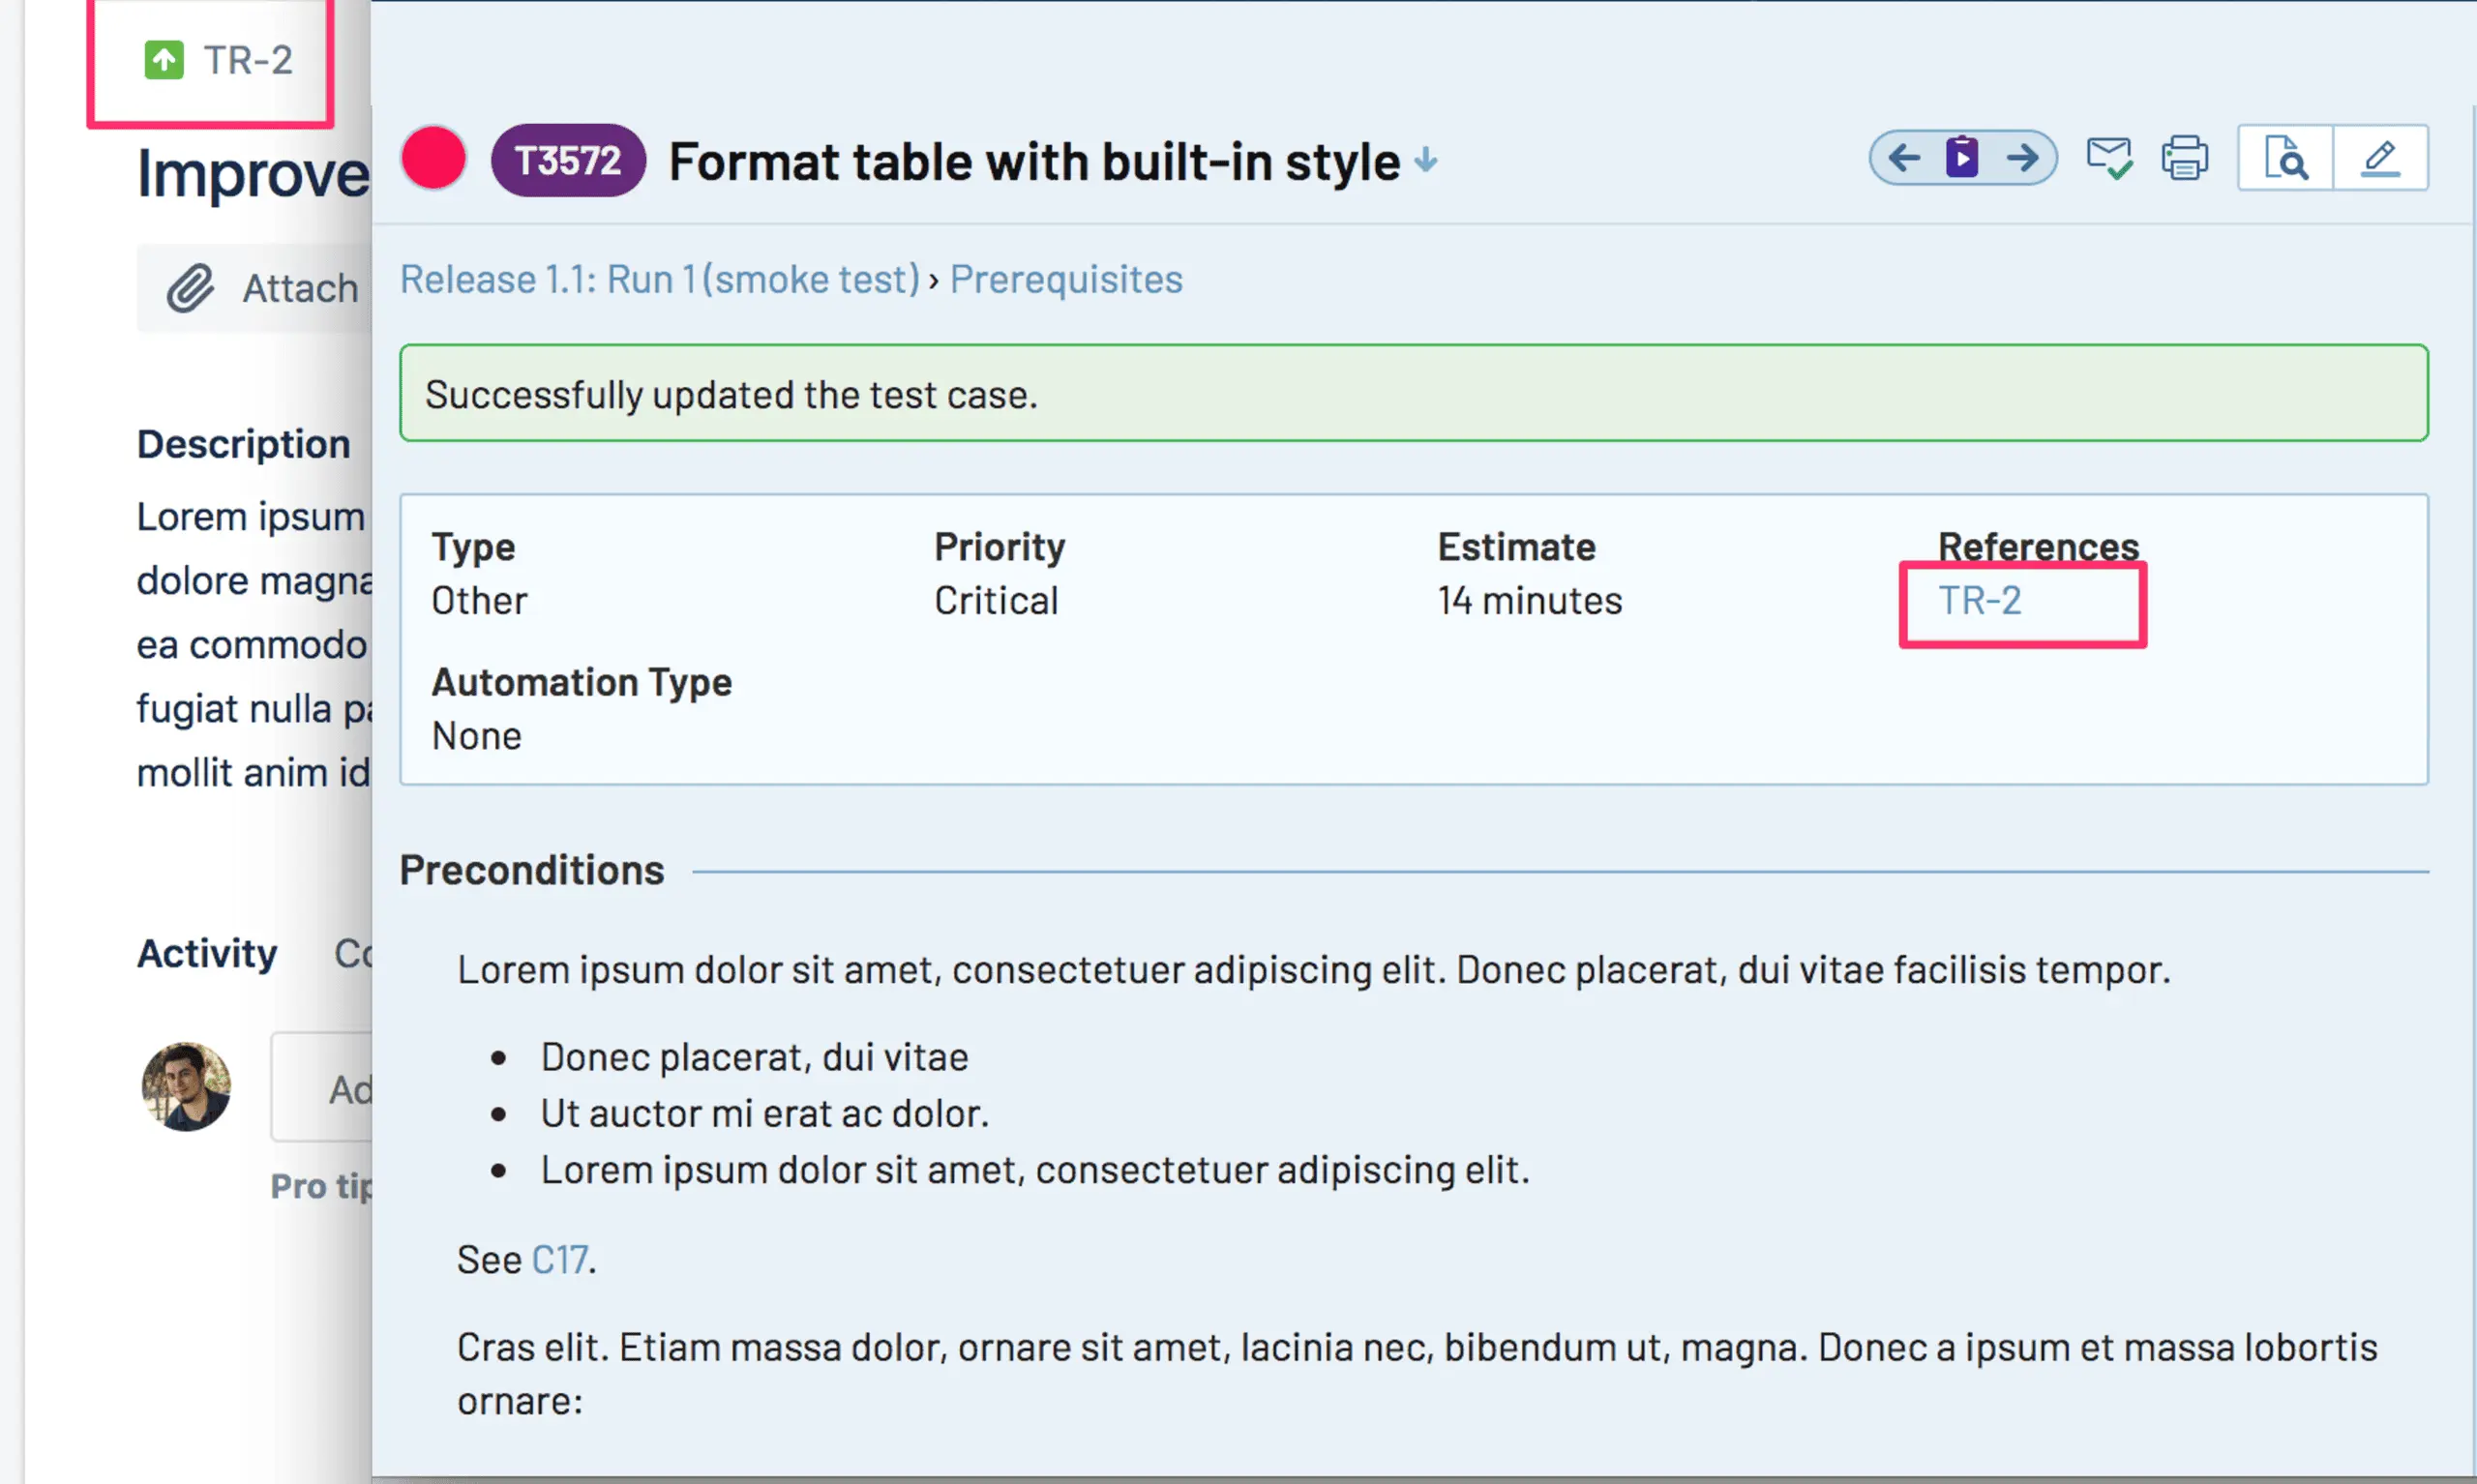Image resolution: width=2477 pixels, height=1484 pixels.
Task: Open dropdown arrow next to test title
Action: tap(1426, 160)
